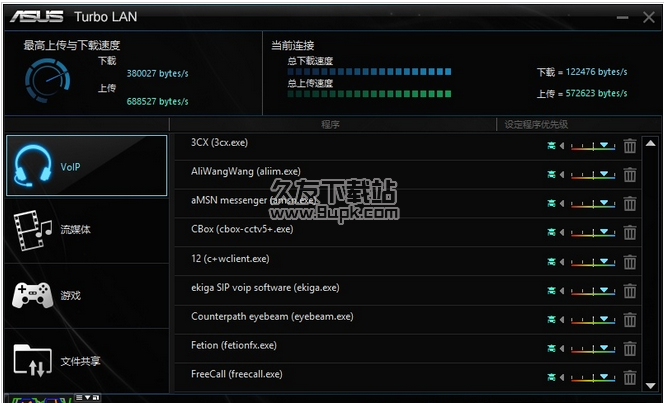The width and height of the screenshot is (664, 403).
Task: Remove ekiga SIP voip software entry
Action: pyautogui.click(x=630, y=291)
